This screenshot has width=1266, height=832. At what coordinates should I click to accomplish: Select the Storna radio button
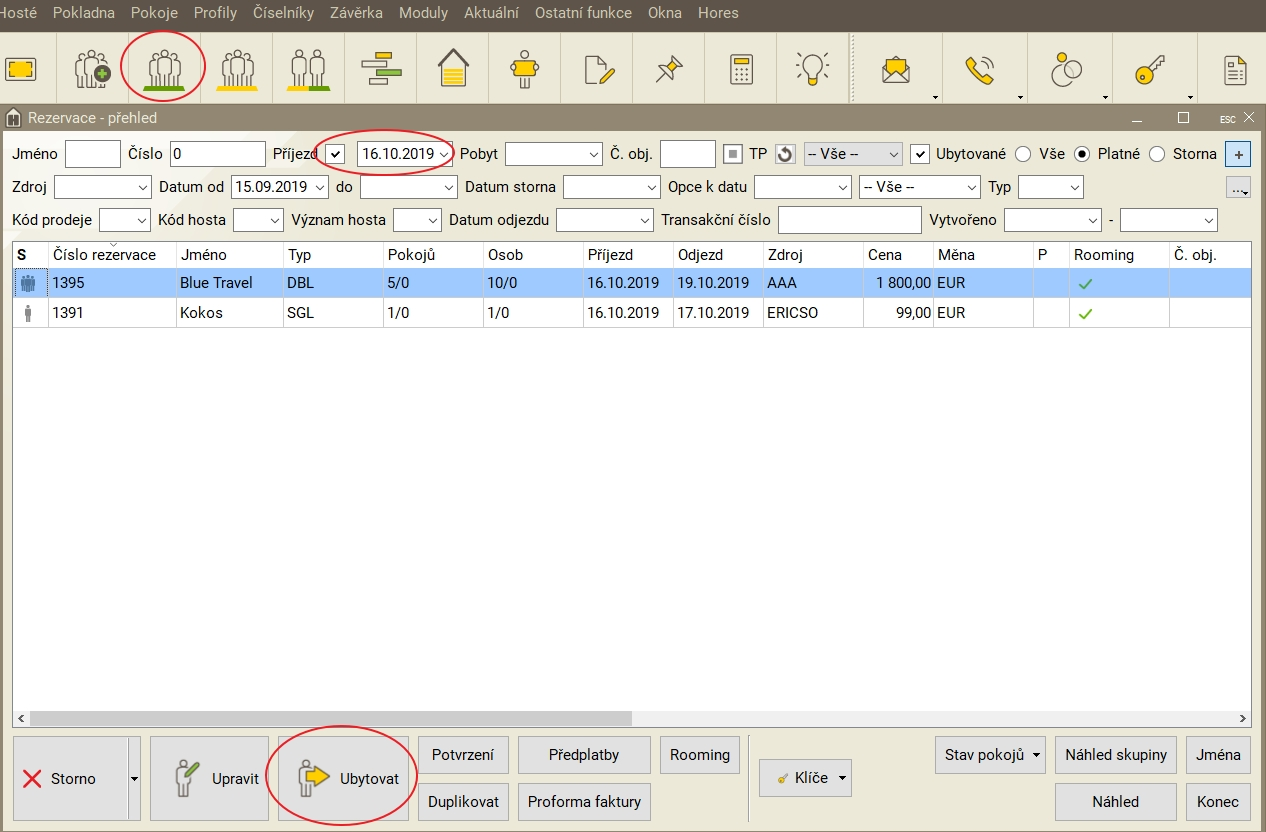1157,154
